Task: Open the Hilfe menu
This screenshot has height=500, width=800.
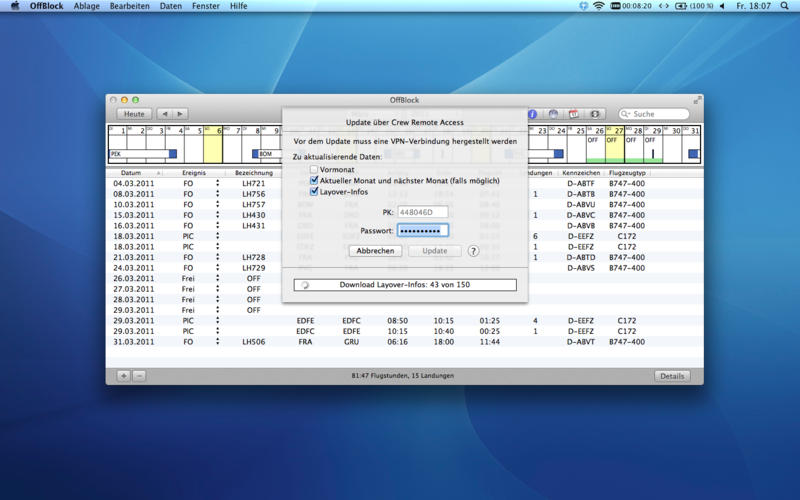Action: (x=238, y=6)
